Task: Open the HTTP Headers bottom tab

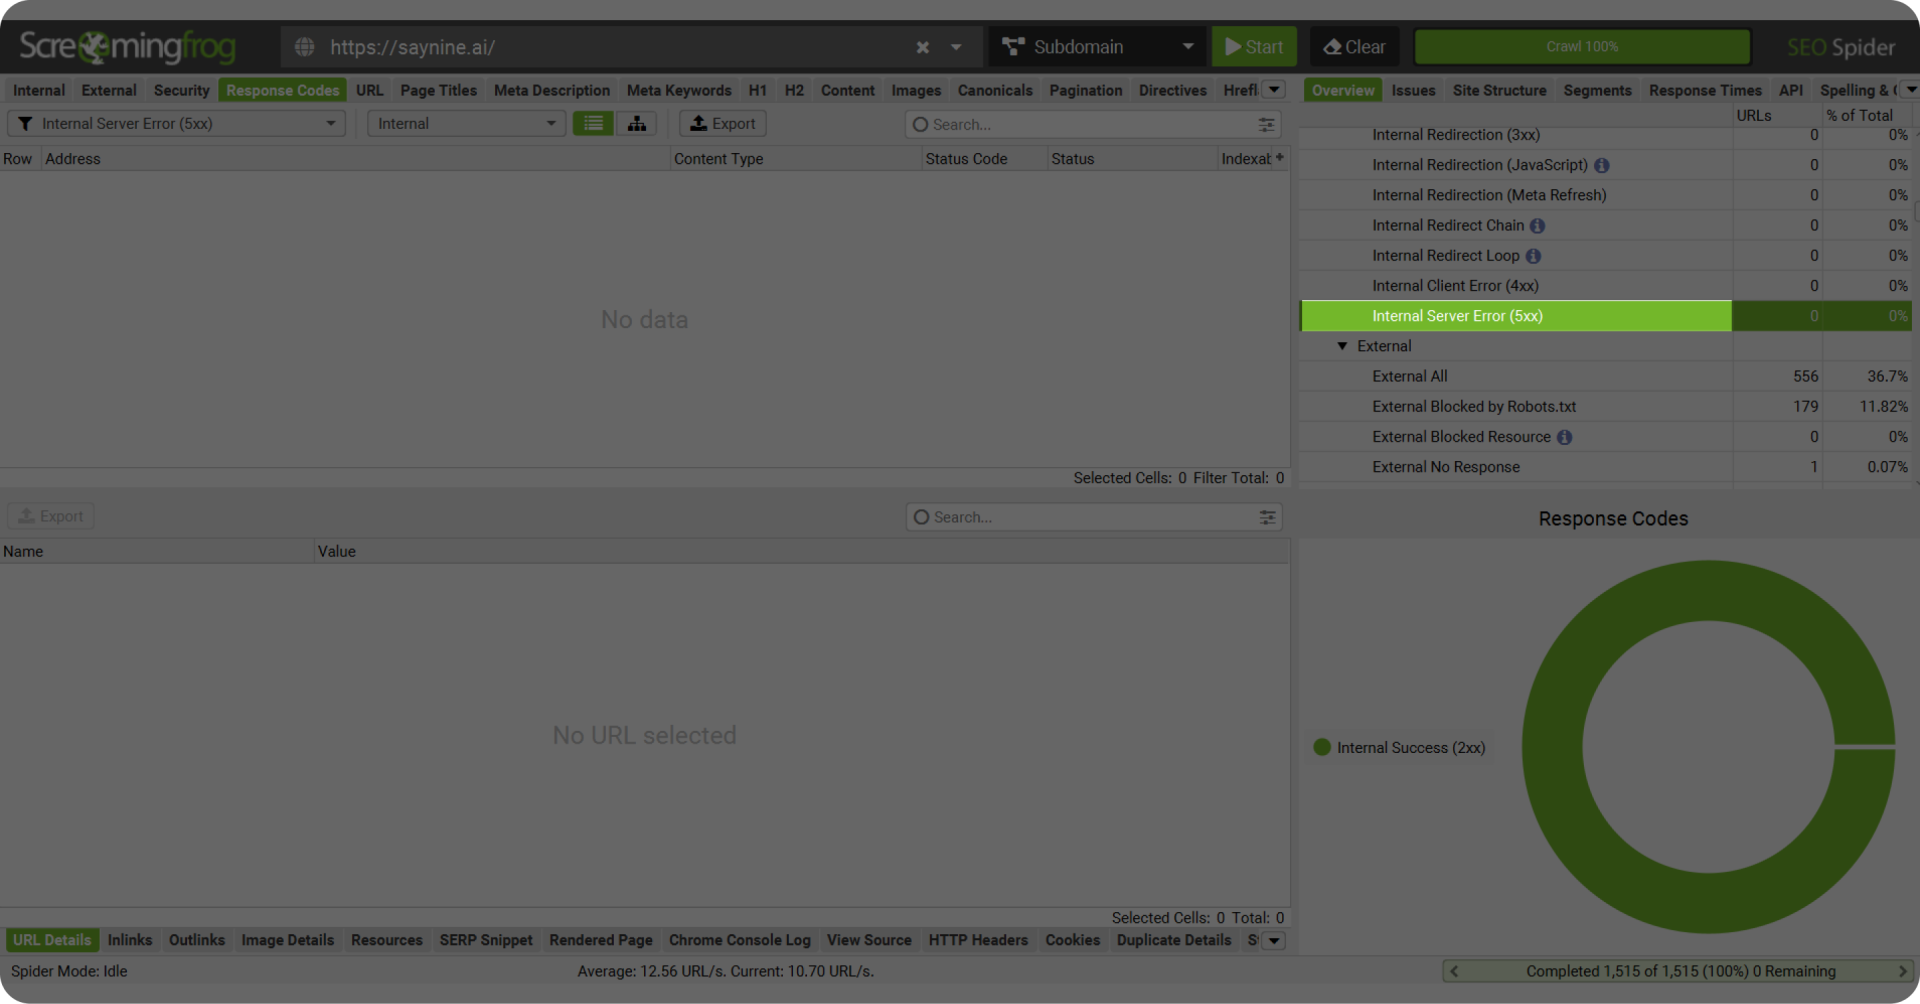Action: point(978,940)
